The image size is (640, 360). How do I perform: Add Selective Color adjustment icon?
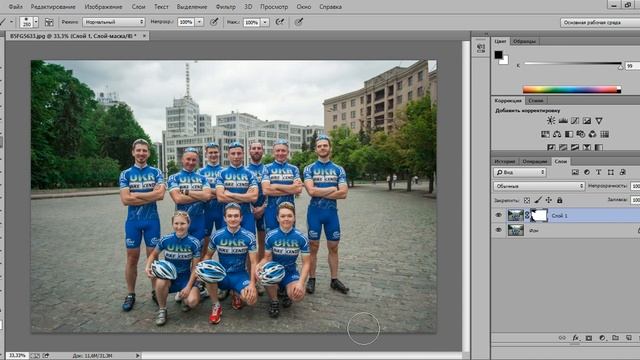coord(587,147)
